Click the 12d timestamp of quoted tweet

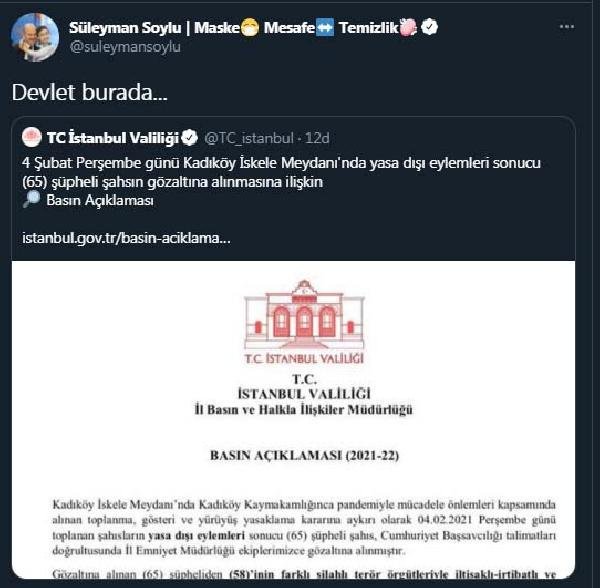click(x=316, y=136)
